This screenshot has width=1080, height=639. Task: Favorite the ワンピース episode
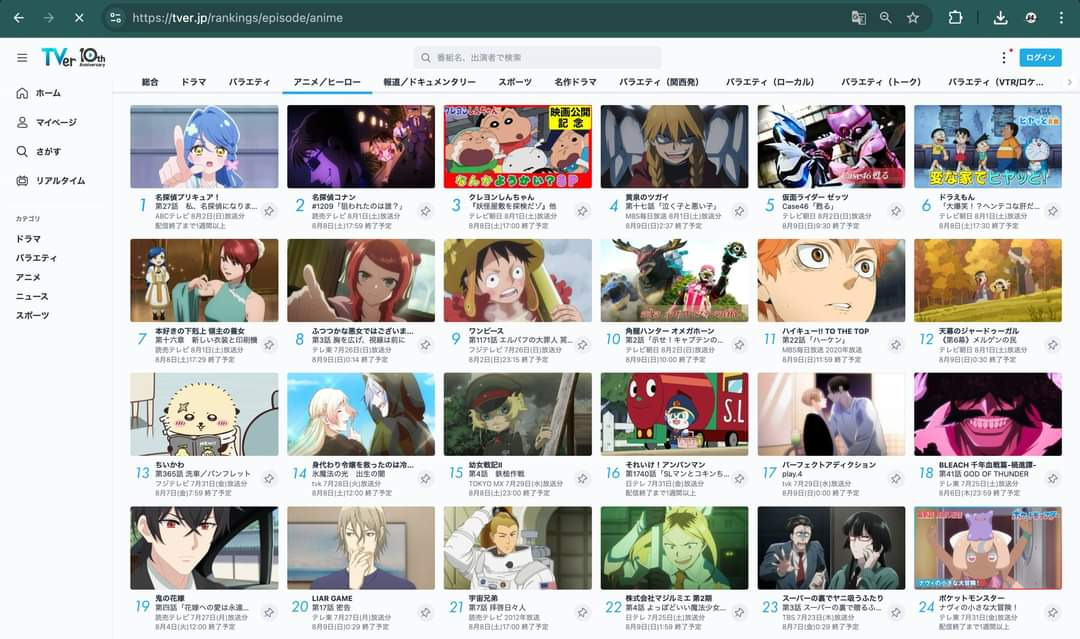(583, 344)
